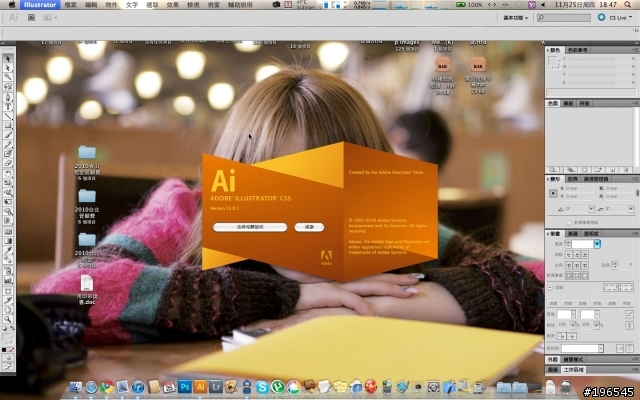Image resolution: width=640 pixels, height=400 pixels.
Task: Toggle projecting cap stroke option
Action: click(585, 254)
